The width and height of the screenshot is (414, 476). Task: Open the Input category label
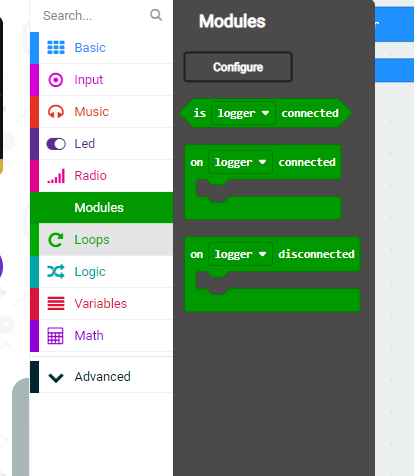89,80
